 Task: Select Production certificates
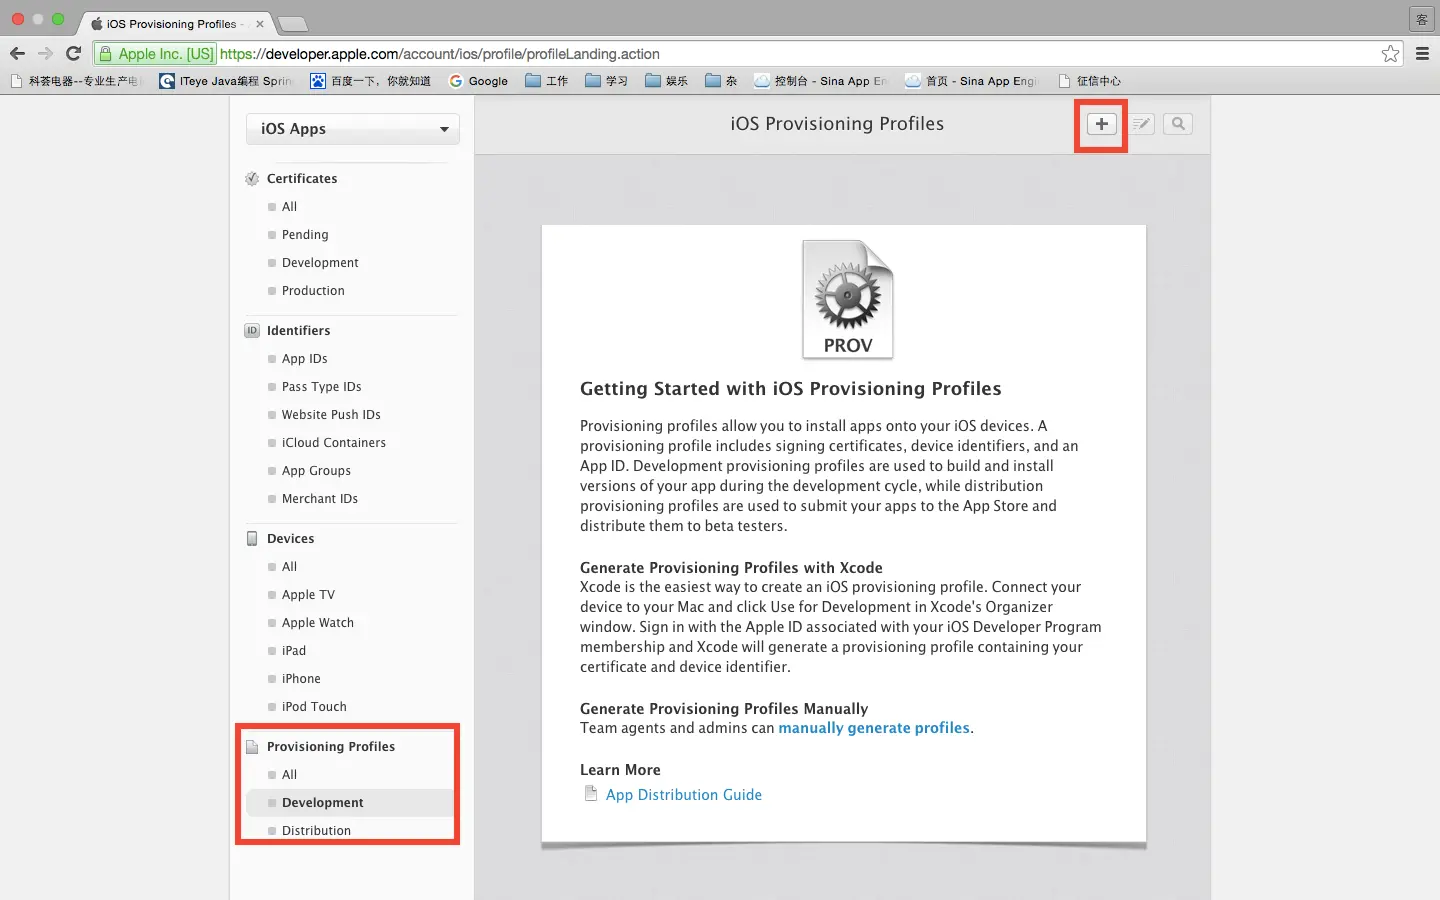pos(313,291)
